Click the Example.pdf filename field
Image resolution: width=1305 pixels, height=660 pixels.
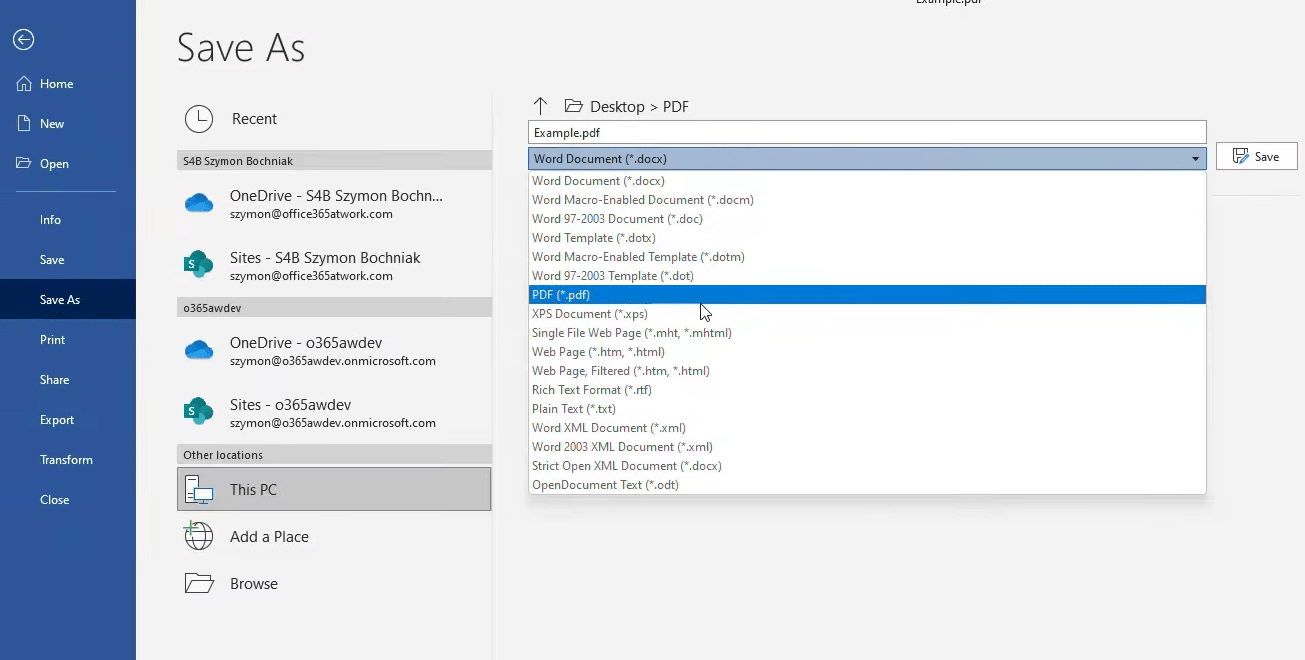coord(866,132)
